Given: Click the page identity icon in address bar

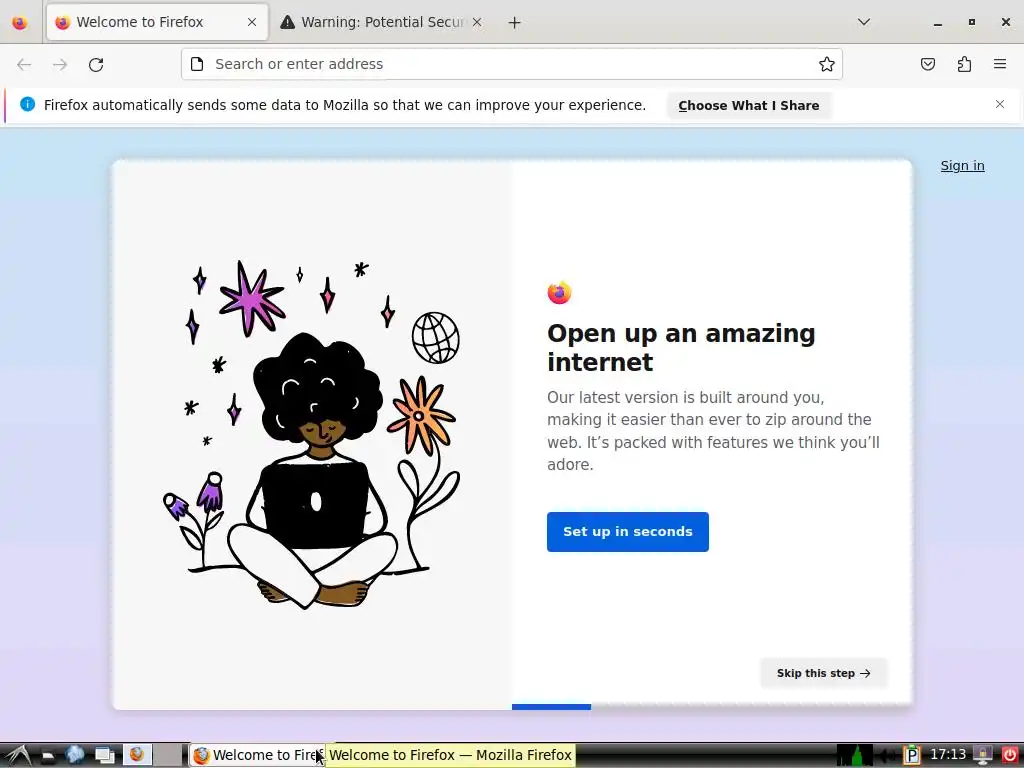Looking at the screenshot, I should [x=197, y=64].
